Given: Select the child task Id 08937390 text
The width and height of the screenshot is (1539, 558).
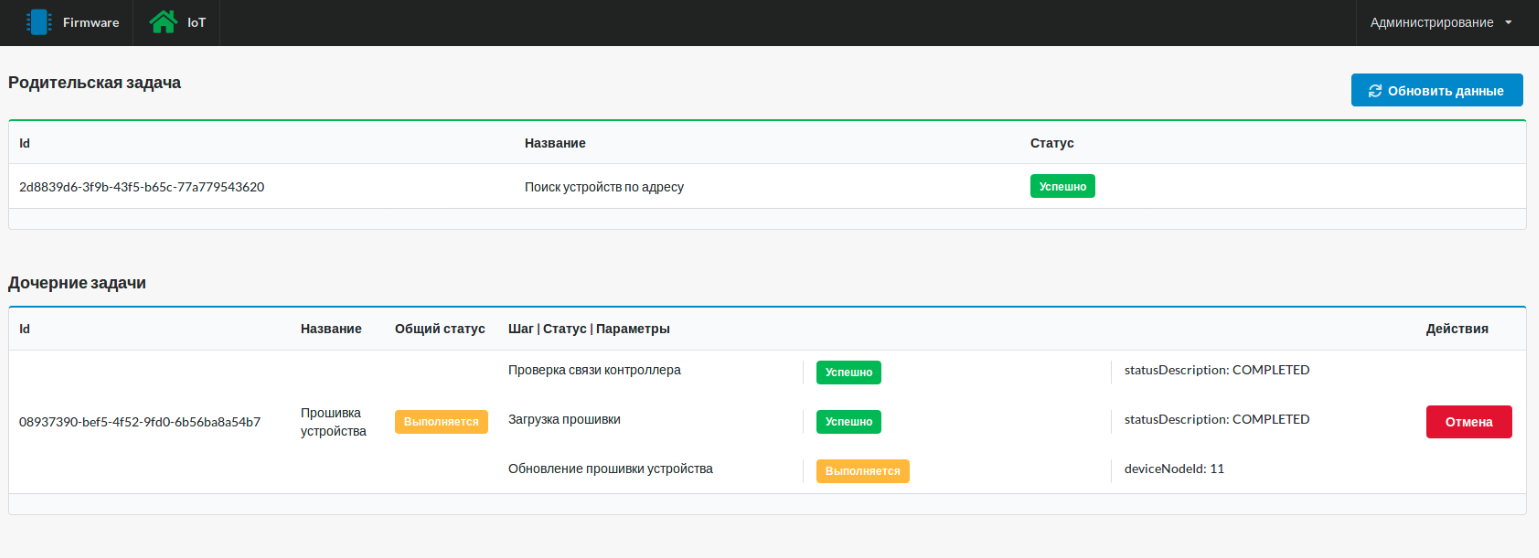Looking at the screenshot, I should coord(140,422).
